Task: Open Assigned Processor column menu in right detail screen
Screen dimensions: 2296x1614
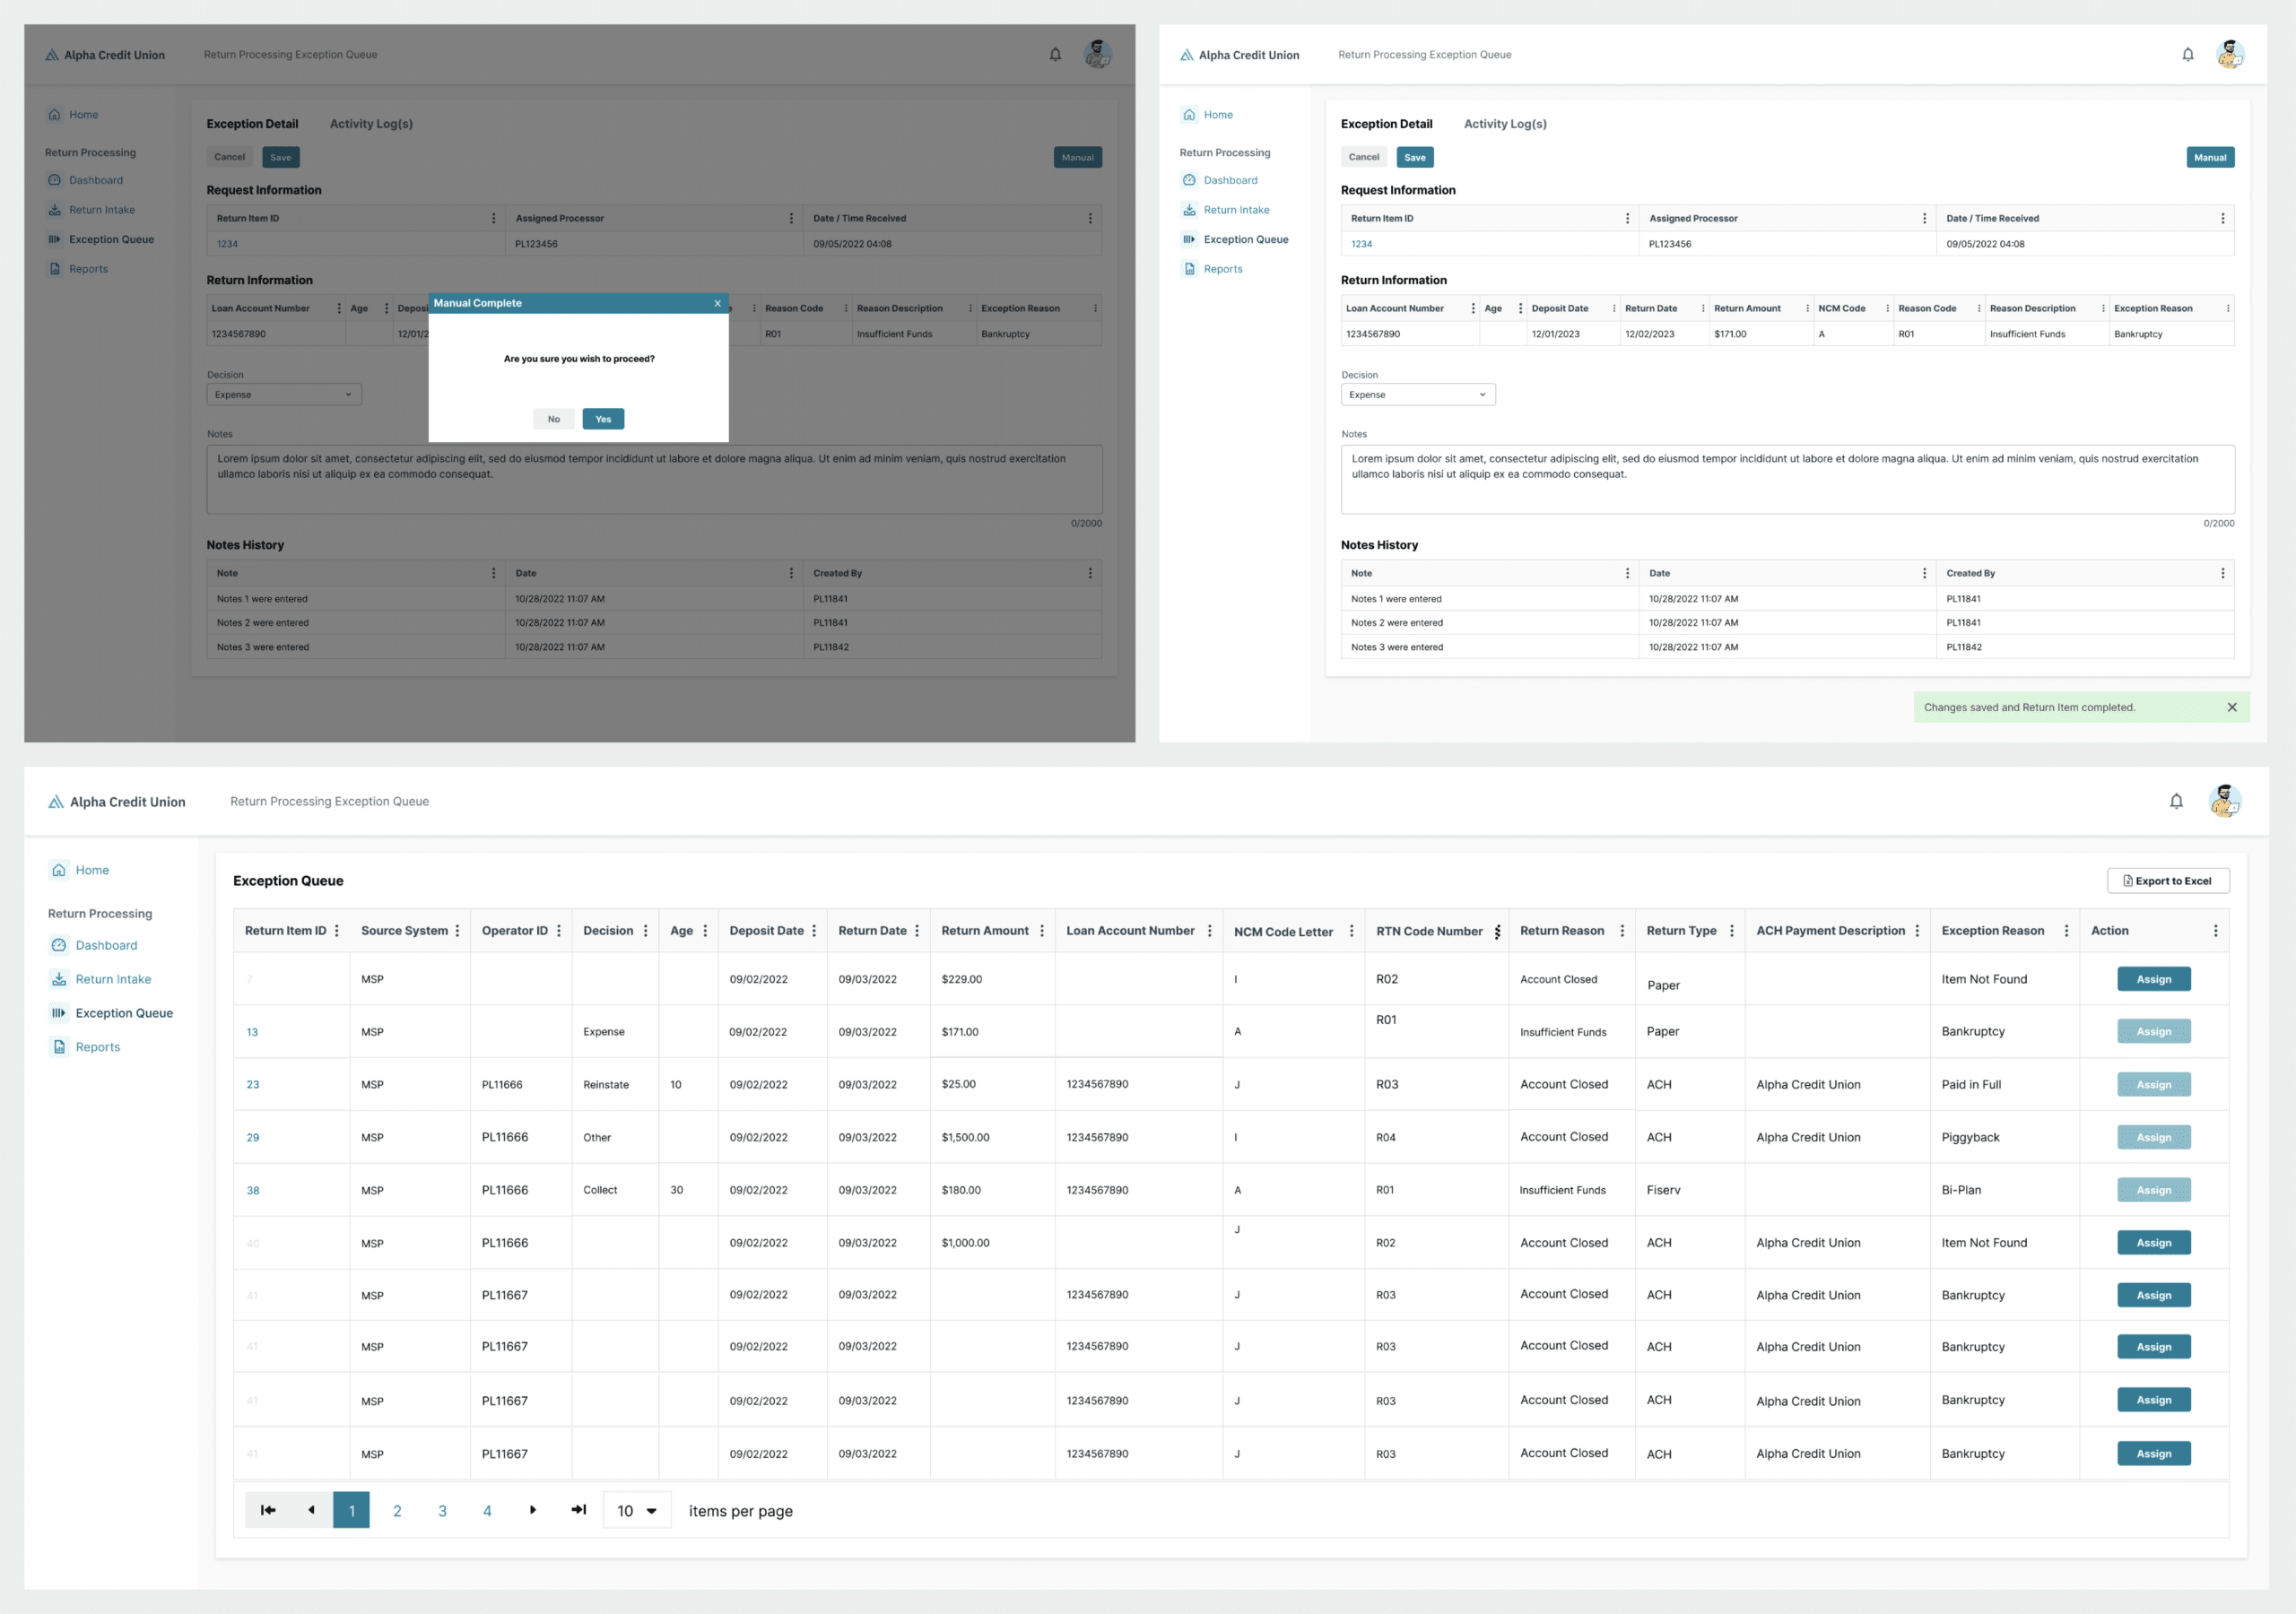Action: 1925,218
